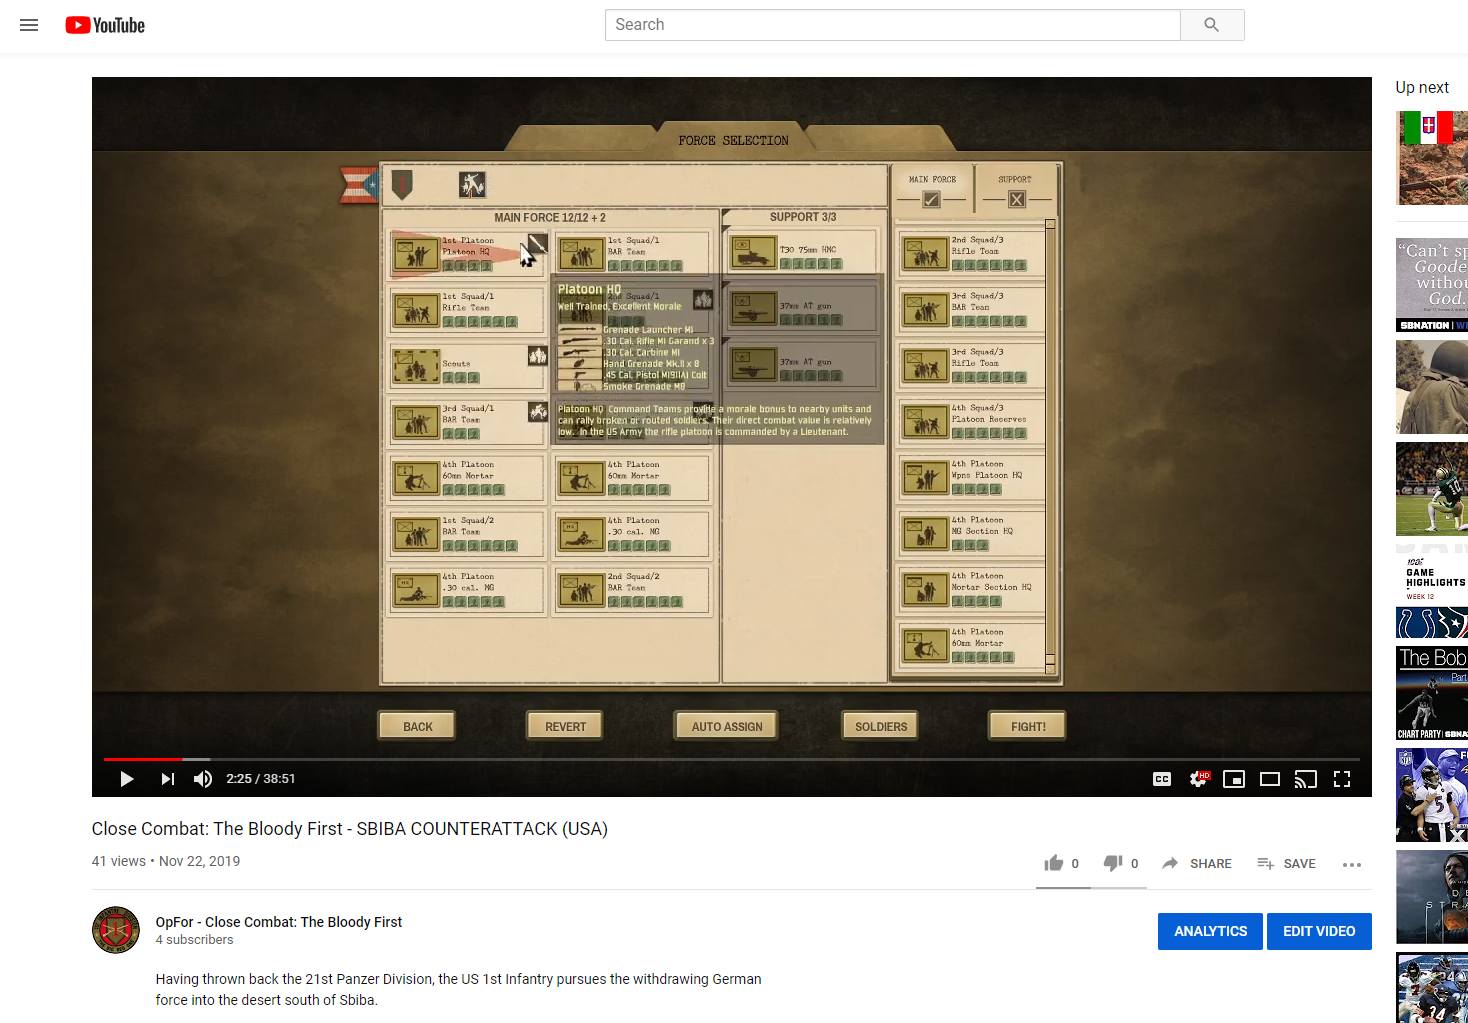Open the ANALYTICS button

1210,931
